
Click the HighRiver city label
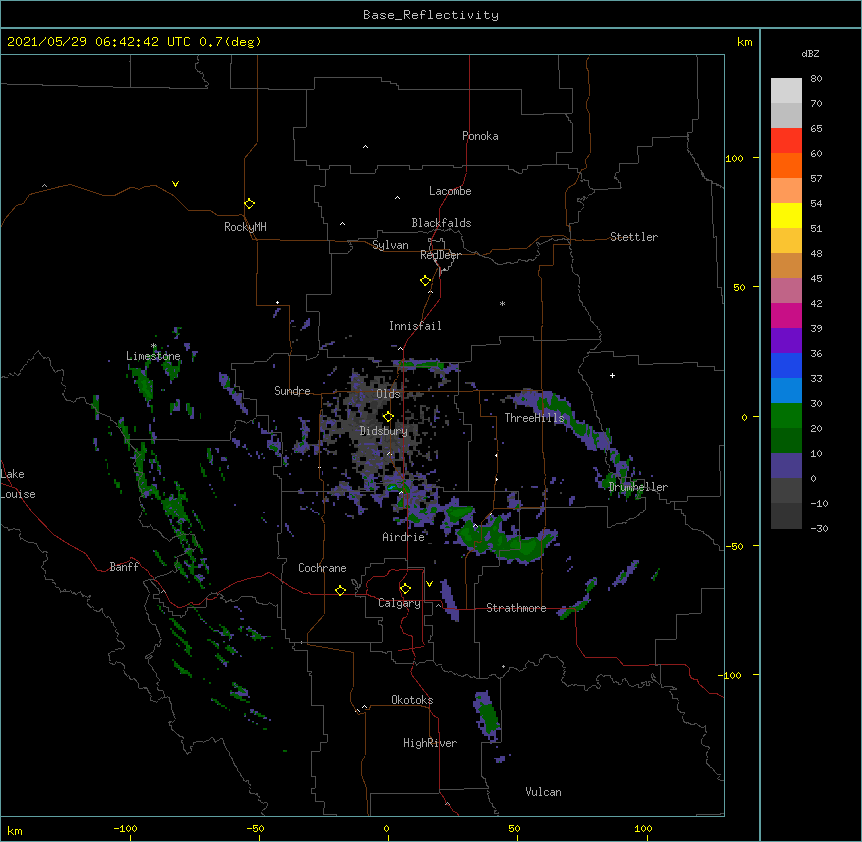coord(430,743)
